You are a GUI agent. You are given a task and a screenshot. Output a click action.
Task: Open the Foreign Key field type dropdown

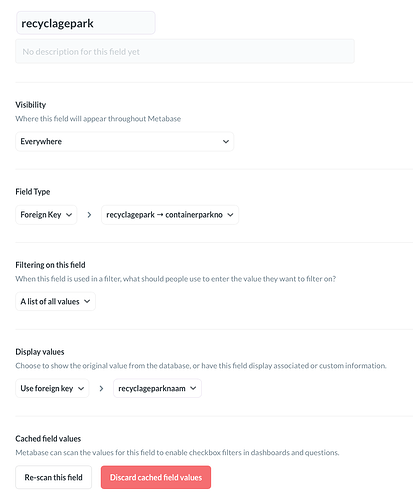(x=46, y=215)
